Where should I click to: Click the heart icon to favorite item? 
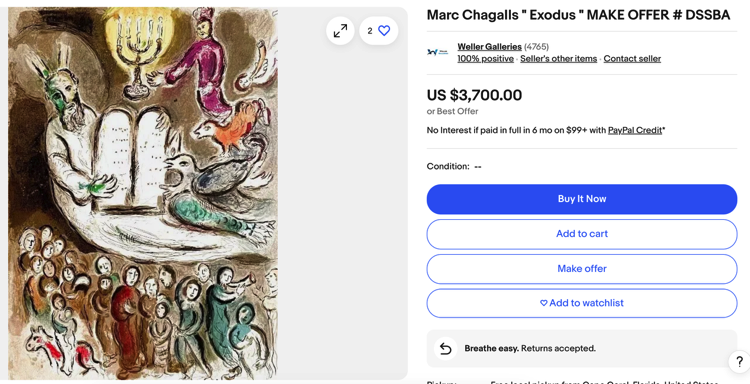pyautogui.click(x=384, y=31)
